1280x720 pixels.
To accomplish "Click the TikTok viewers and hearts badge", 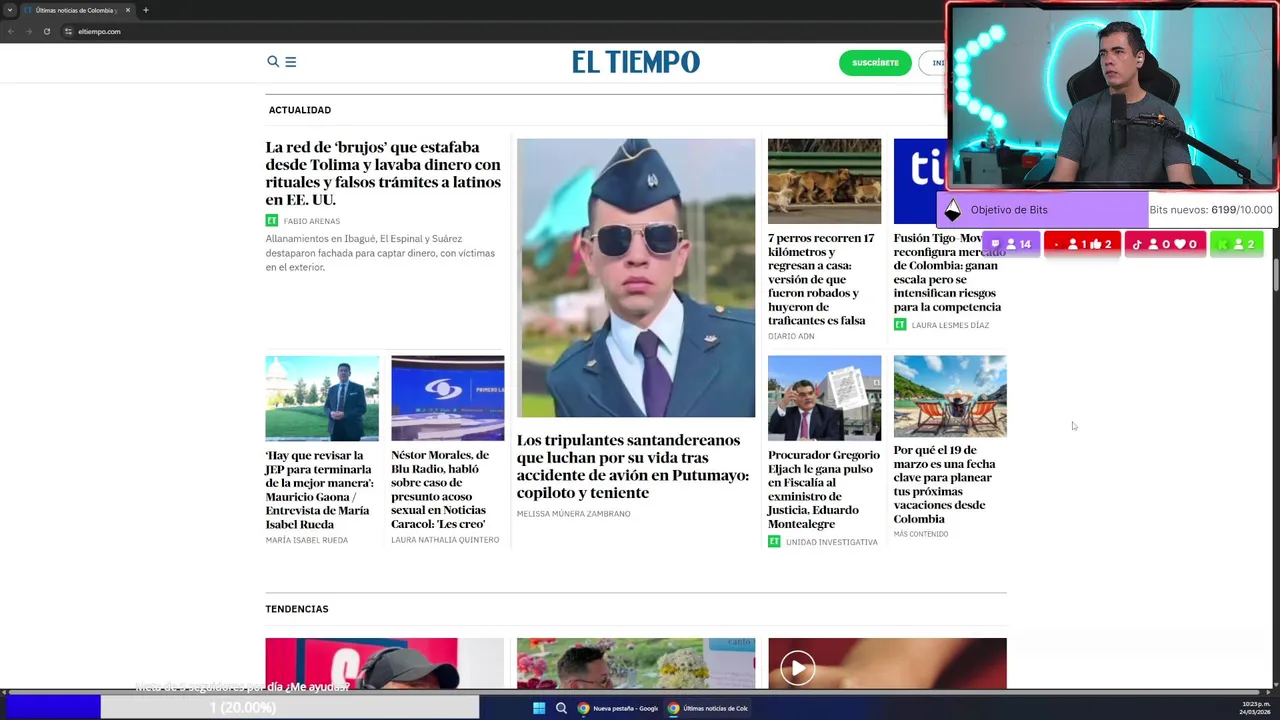I will click(1165, 244).
